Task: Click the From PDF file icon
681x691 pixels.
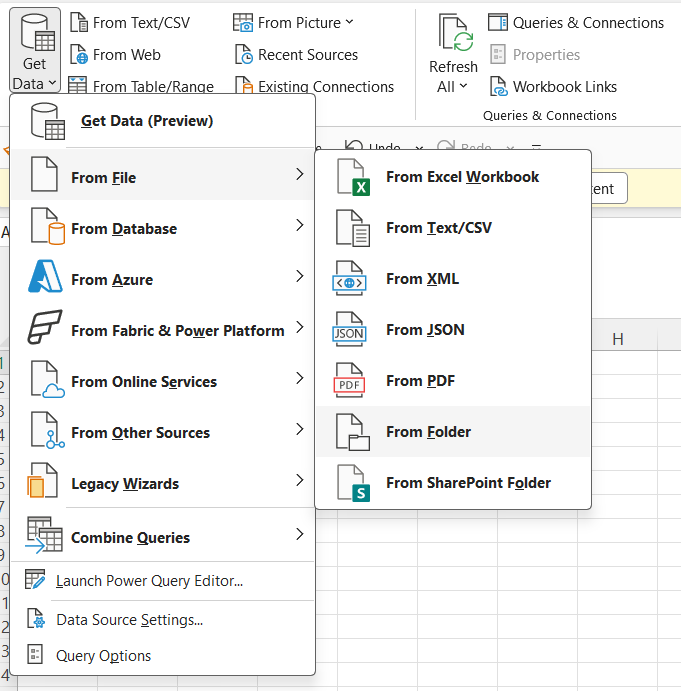Action: click(x=349, y=380)
